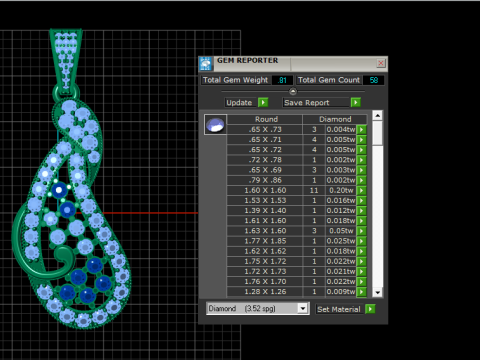Click the Gem Reporter logo icon
Image resolution: width=480 pixels, height=360 pixels.
(206, 64)
